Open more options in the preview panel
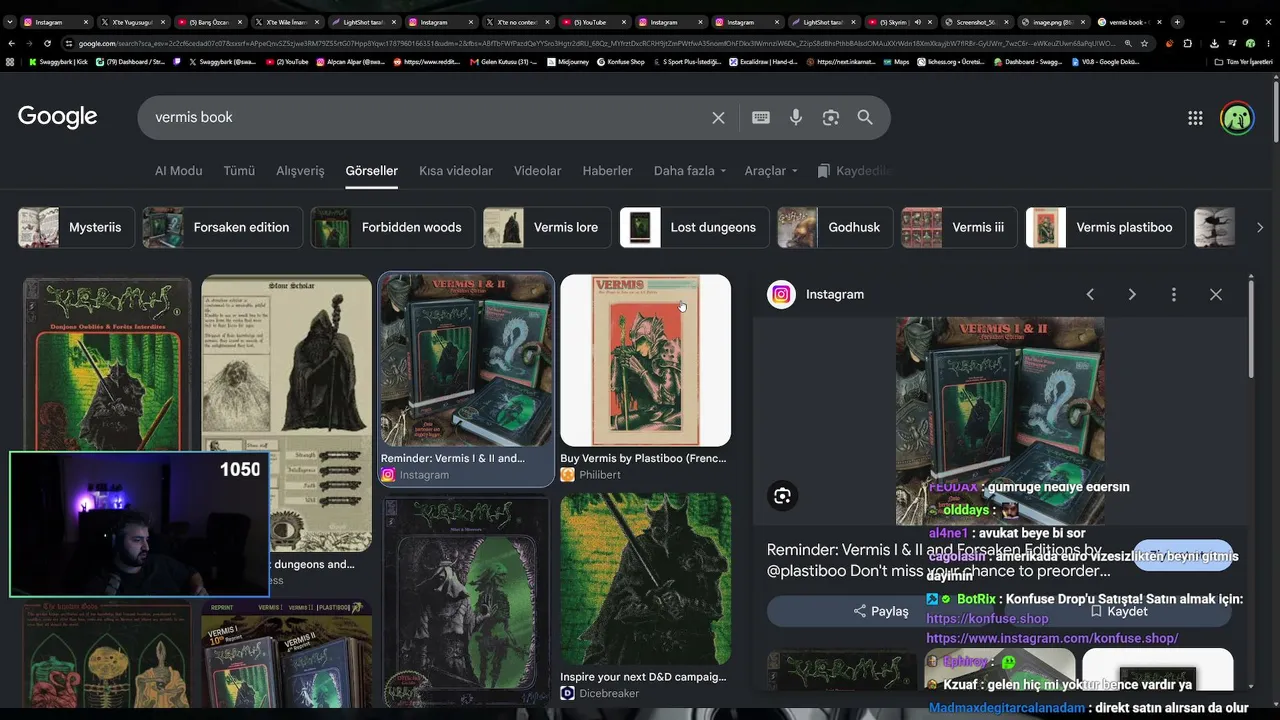Viewport: 1280px width, 720px height. tap(1174, 294)
